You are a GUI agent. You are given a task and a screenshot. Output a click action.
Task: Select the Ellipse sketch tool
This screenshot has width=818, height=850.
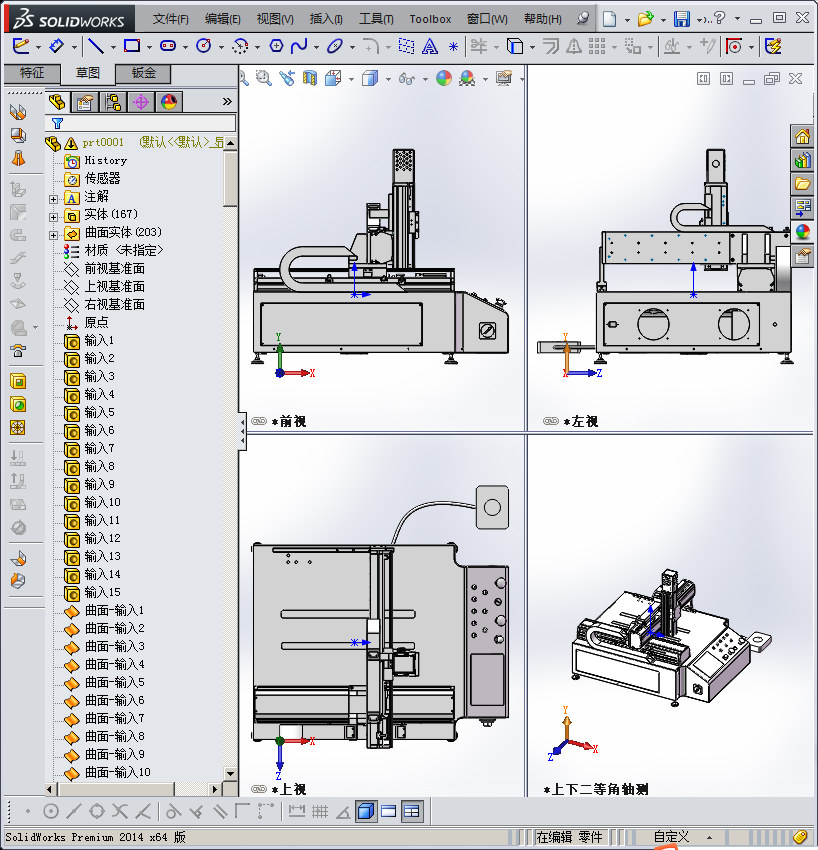335,46
